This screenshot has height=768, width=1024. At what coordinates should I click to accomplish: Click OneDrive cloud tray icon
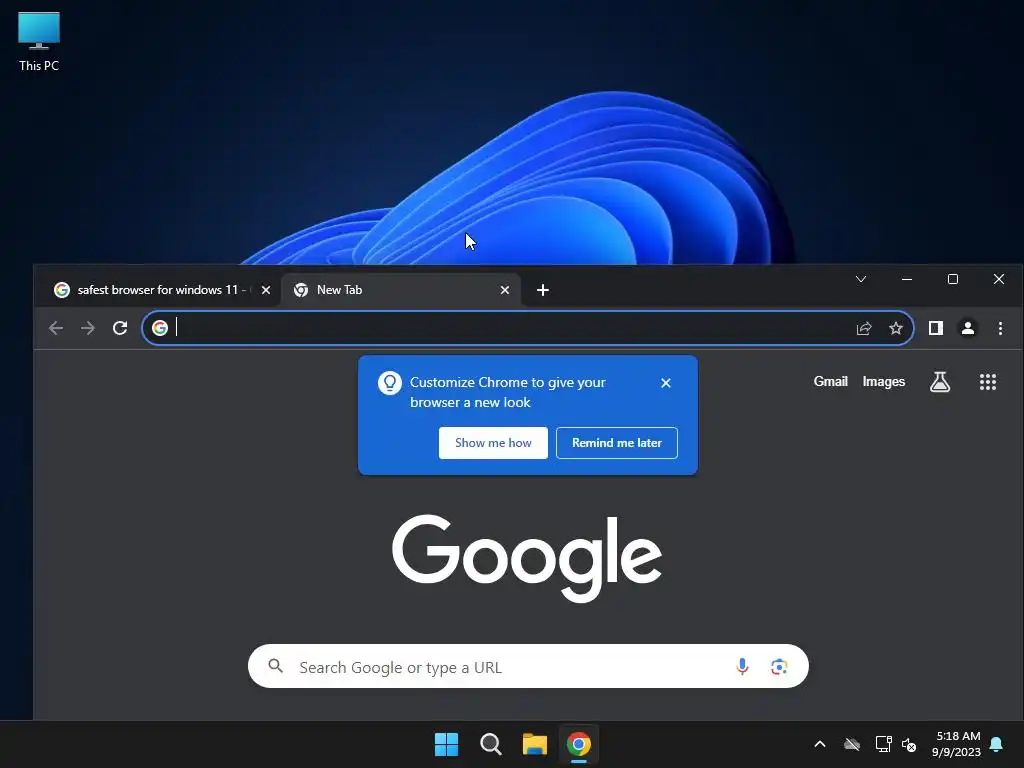pos(852,744)
